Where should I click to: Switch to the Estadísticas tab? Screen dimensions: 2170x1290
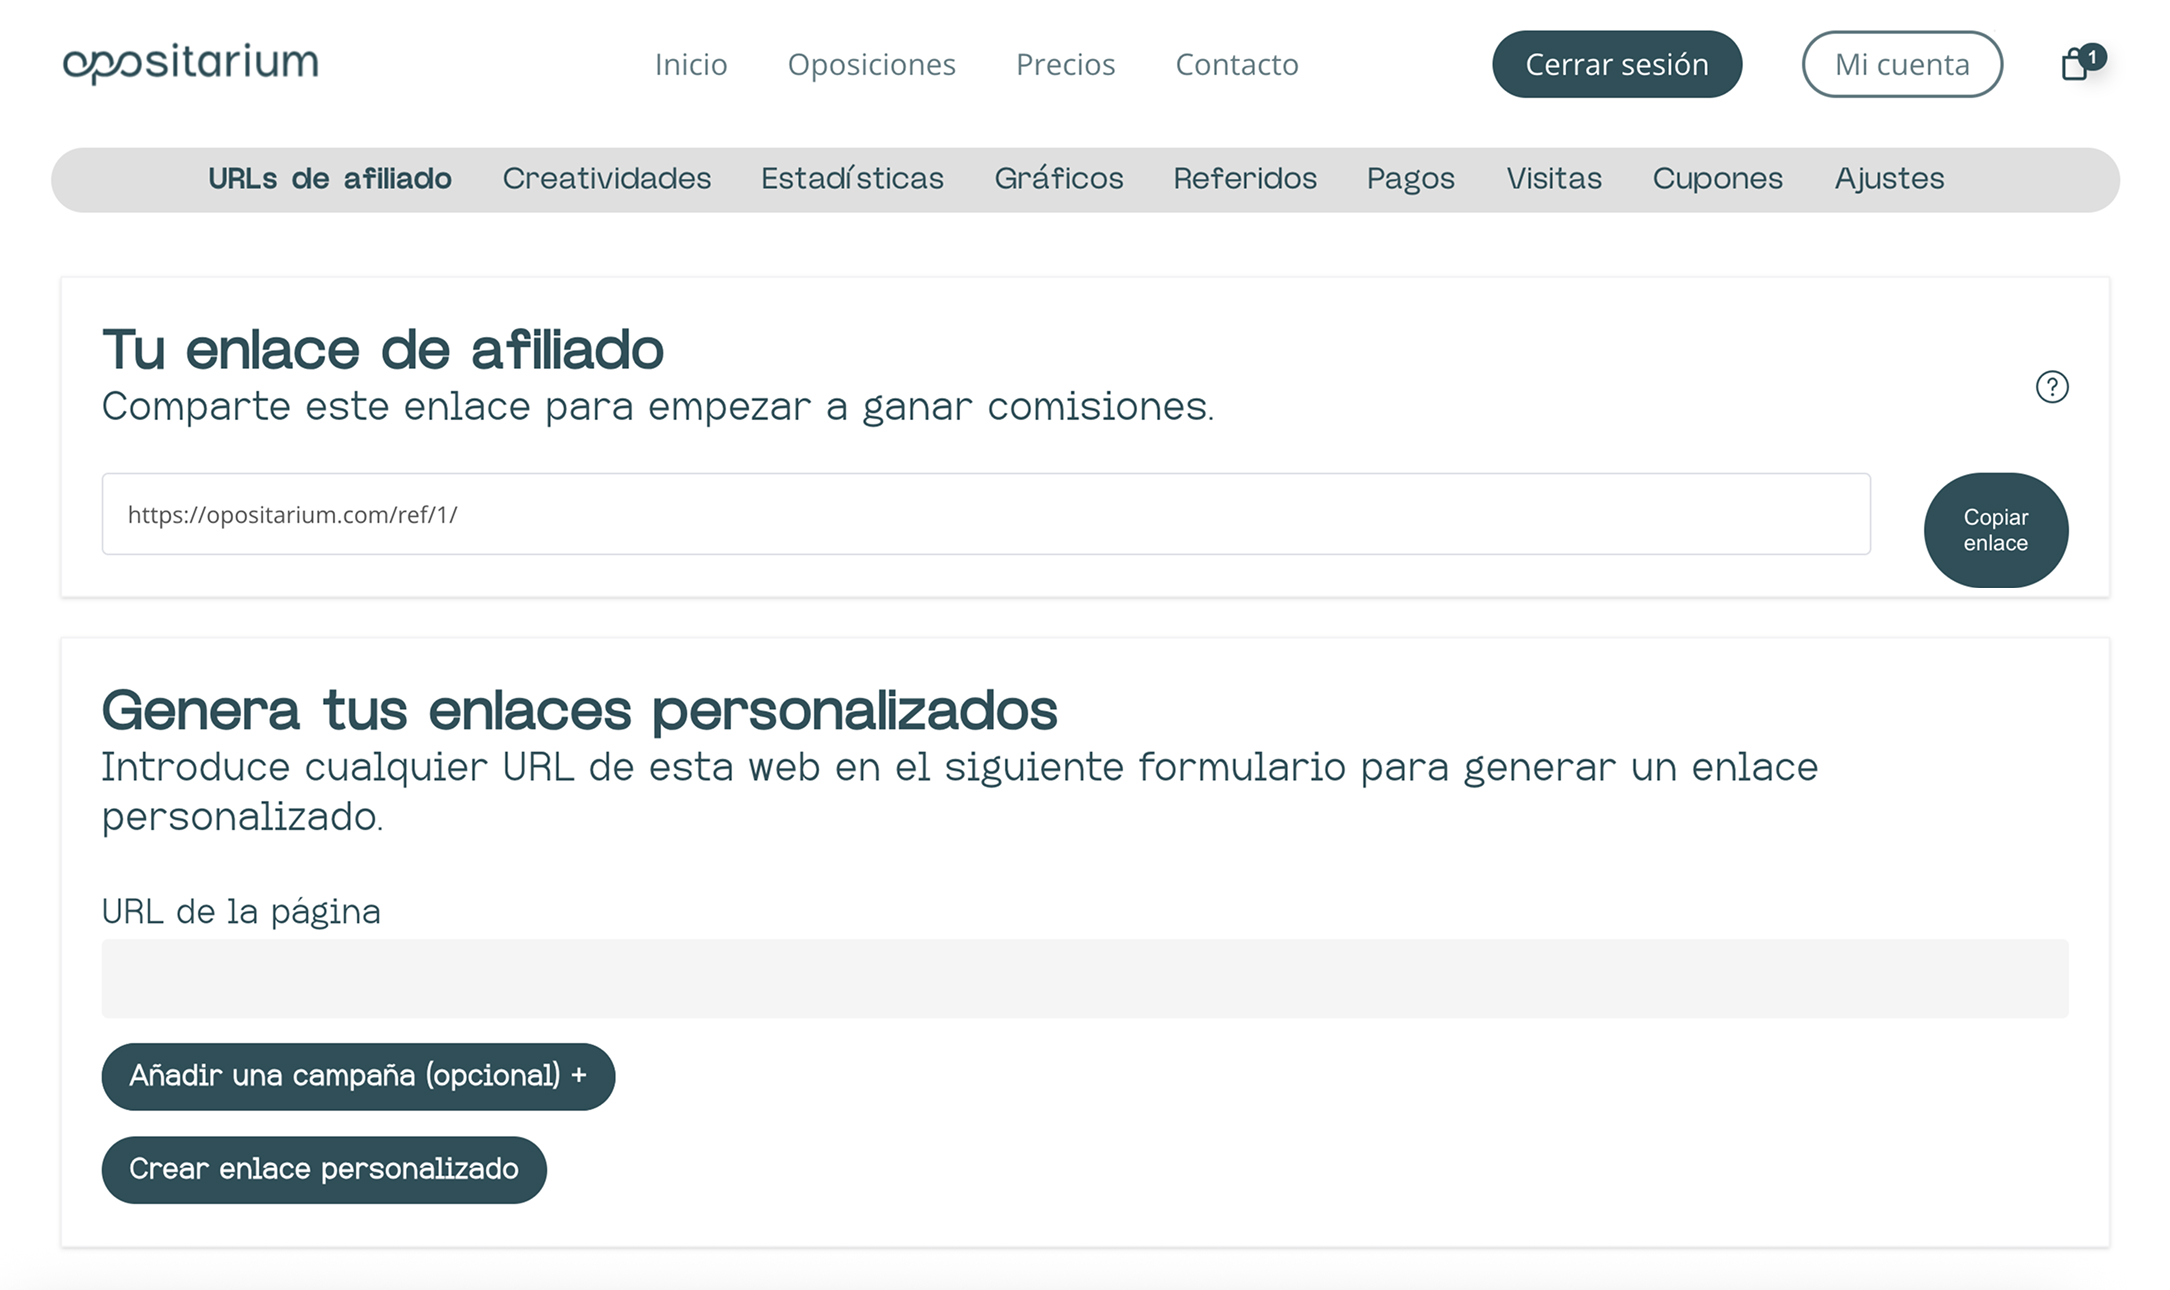pyautogui.click(x=852, y=179)
